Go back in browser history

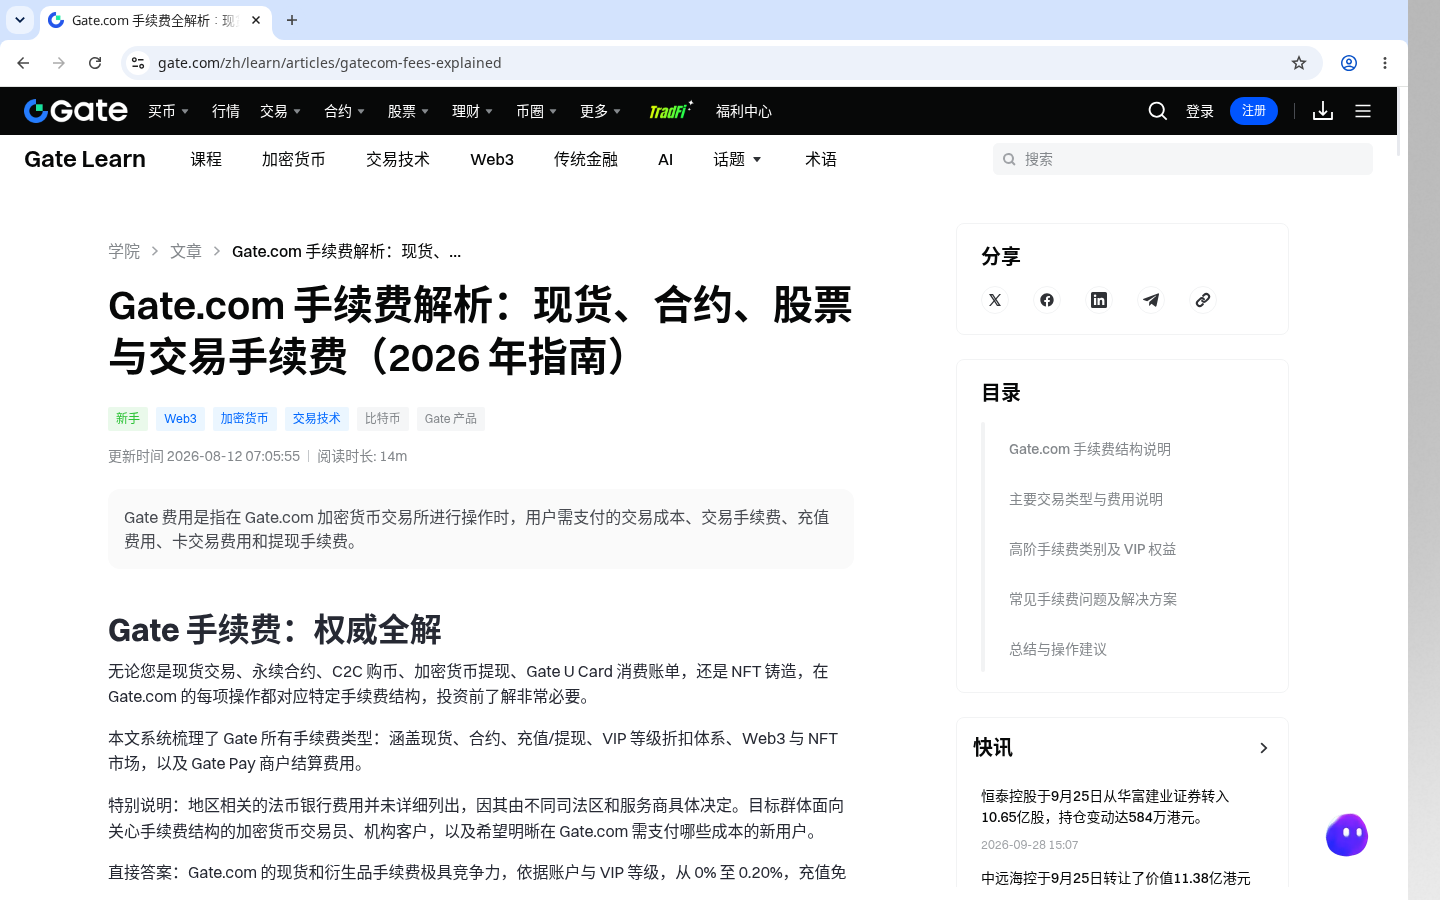click(23, 63)
